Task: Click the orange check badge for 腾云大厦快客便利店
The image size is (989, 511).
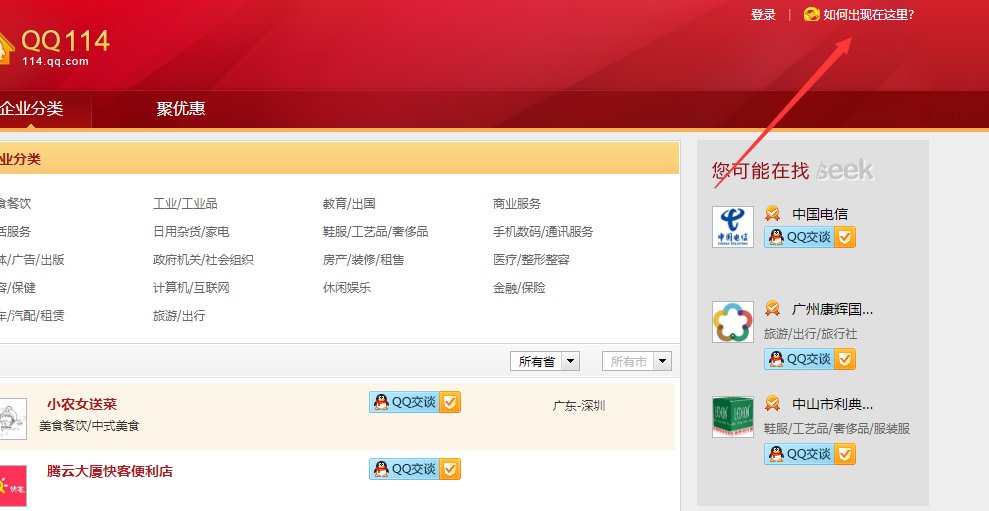Action: click(x=450, y=469)
